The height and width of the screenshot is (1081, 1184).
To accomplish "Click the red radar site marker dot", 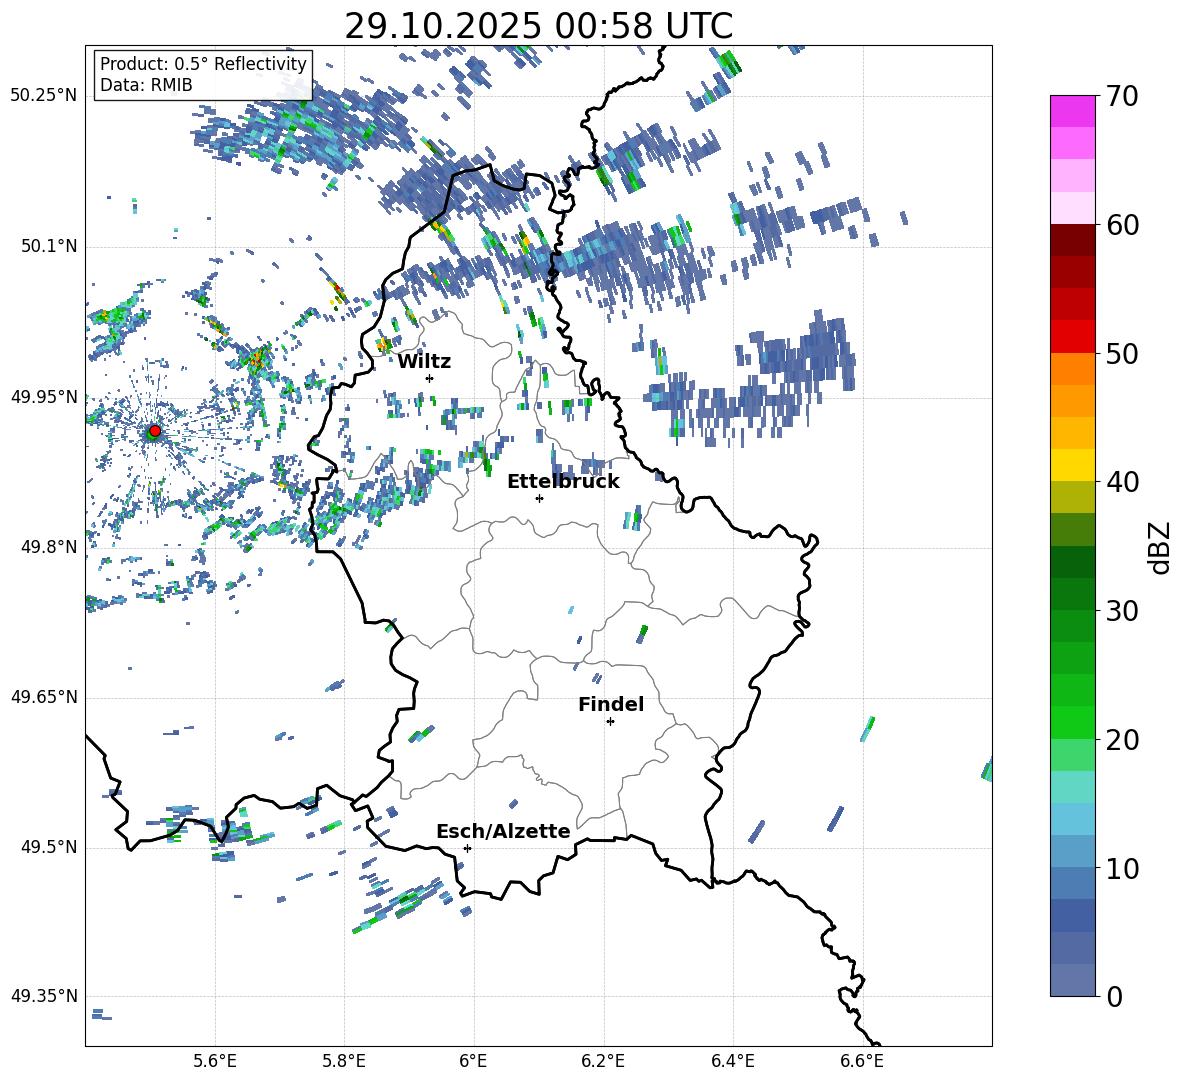I will (x=155, y=431).
